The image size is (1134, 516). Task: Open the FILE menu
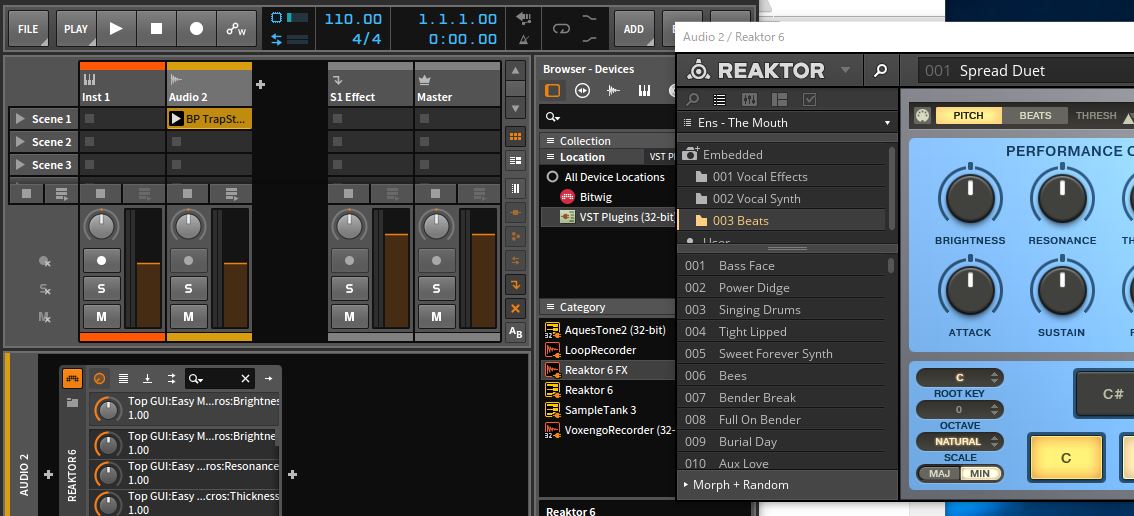click(x=28, y=29)
